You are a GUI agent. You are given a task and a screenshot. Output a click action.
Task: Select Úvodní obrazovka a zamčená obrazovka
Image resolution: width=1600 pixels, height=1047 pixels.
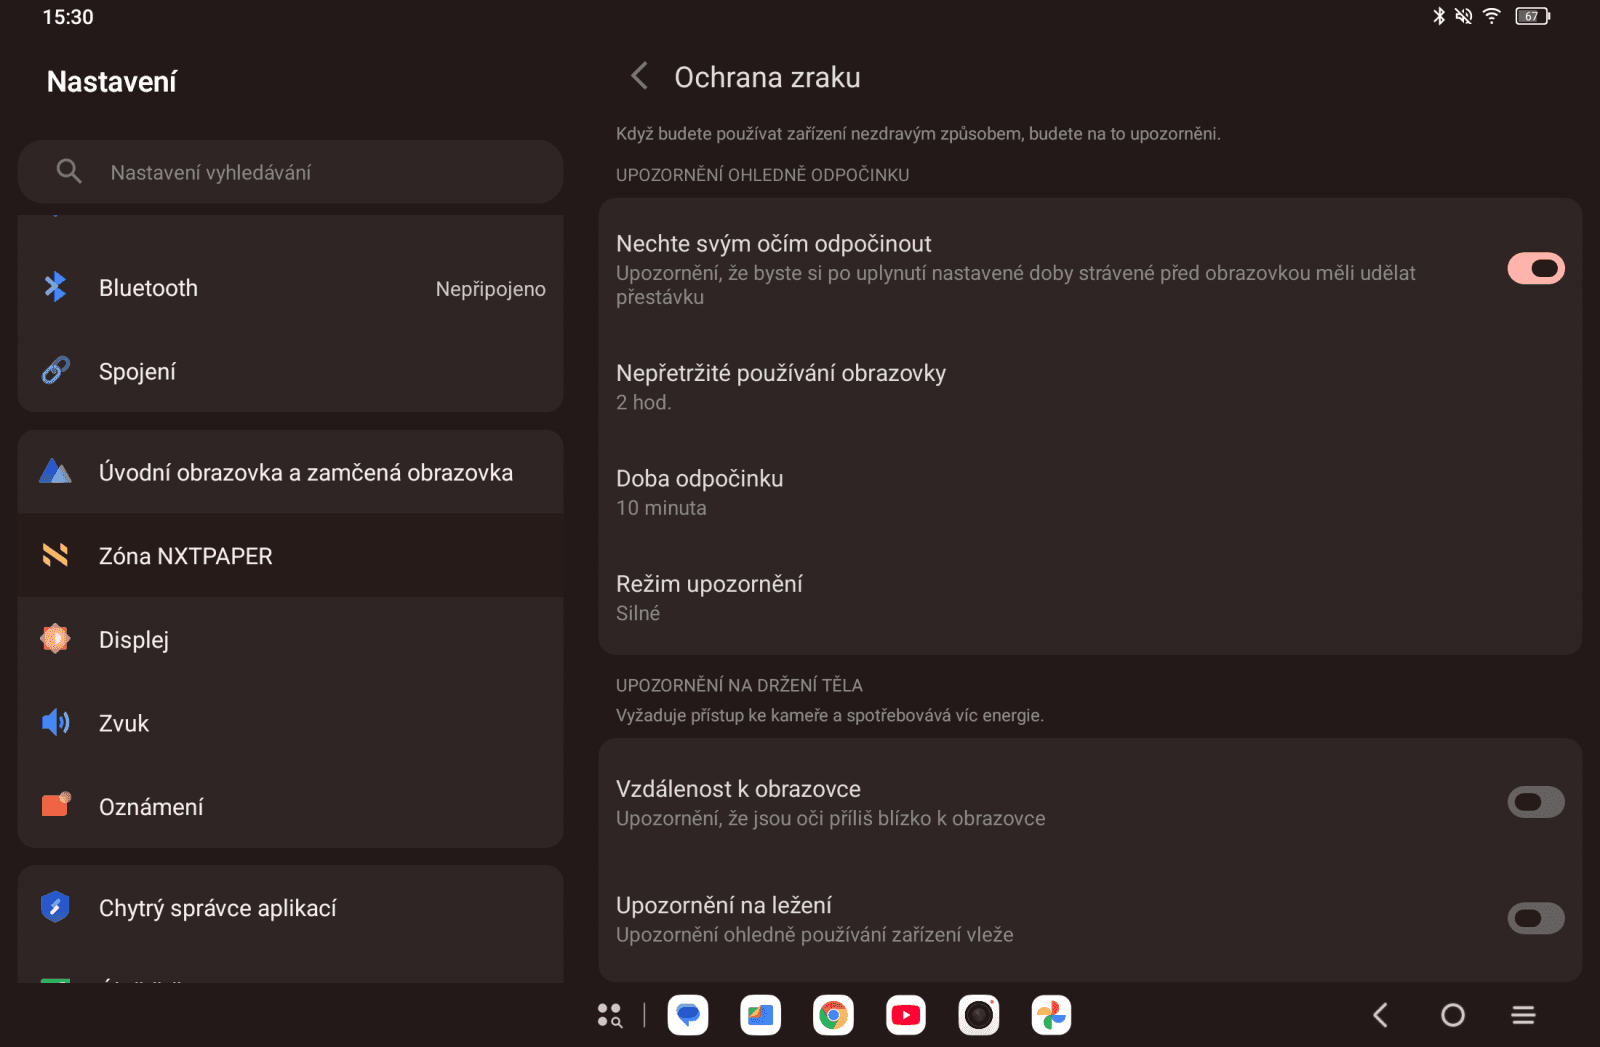[x=306, y=472]
